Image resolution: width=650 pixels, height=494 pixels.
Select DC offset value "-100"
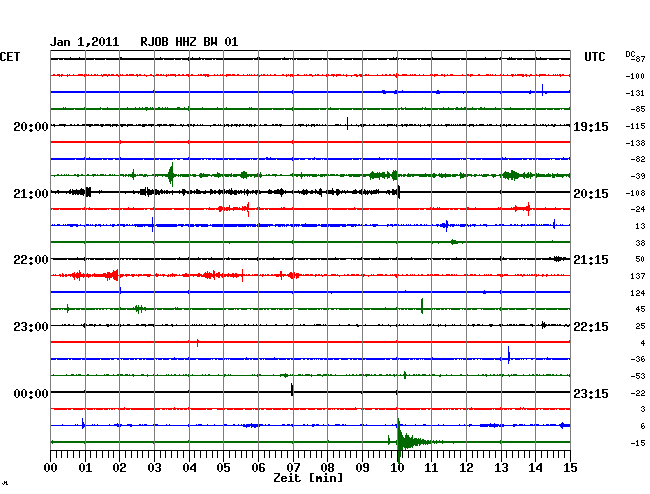coord(635,76)
